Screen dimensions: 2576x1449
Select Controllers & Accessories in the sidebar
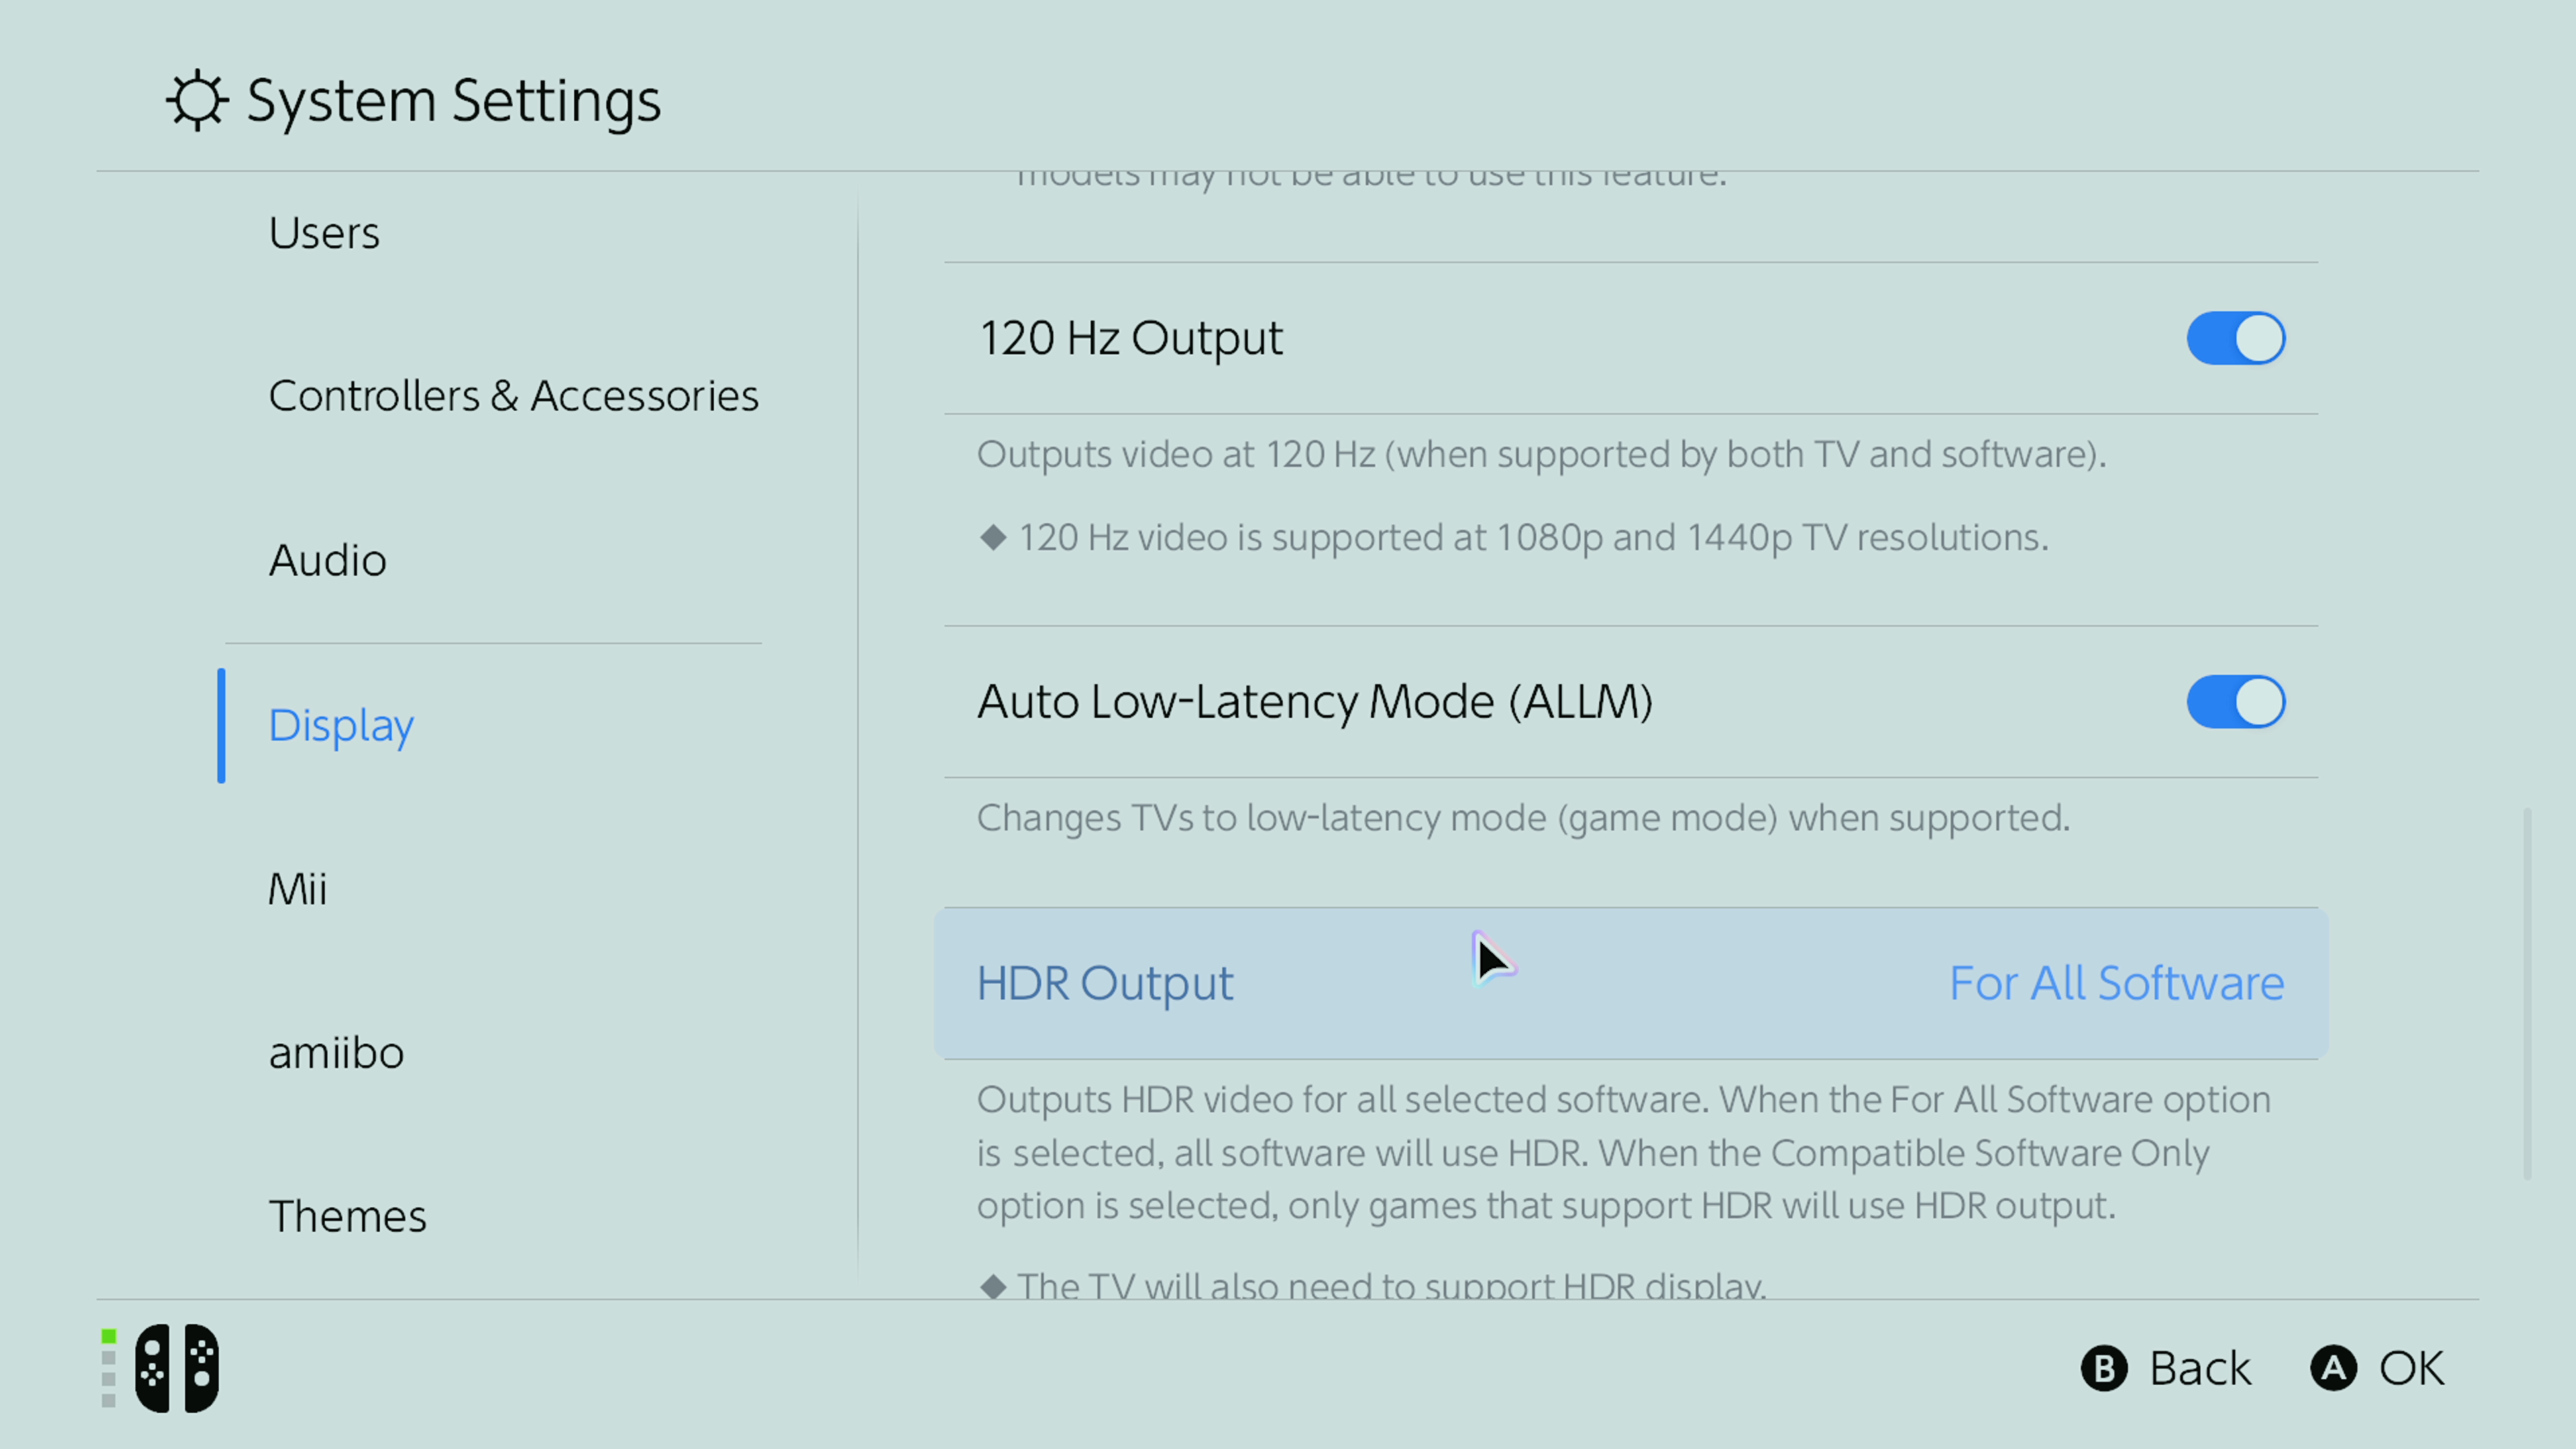coord(513,396)
